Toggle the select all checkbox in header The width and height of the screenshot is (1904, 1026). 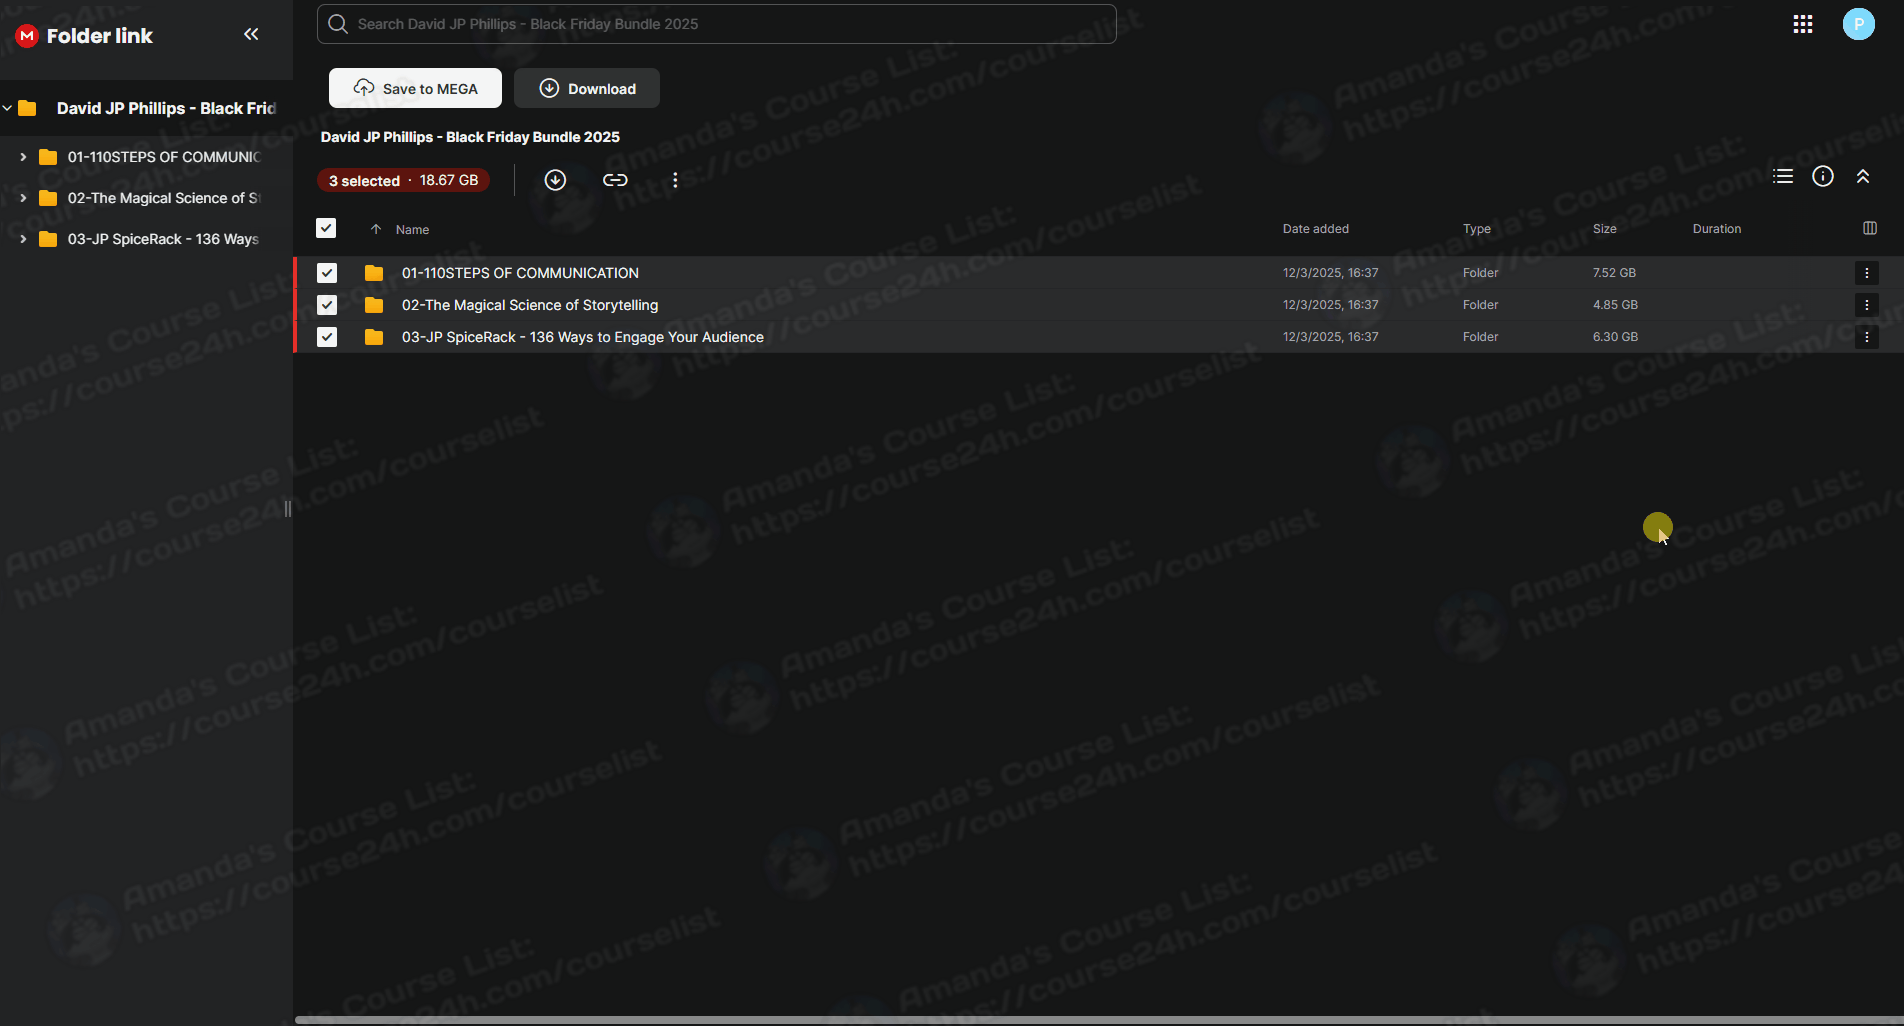click(x=326, y=229)
